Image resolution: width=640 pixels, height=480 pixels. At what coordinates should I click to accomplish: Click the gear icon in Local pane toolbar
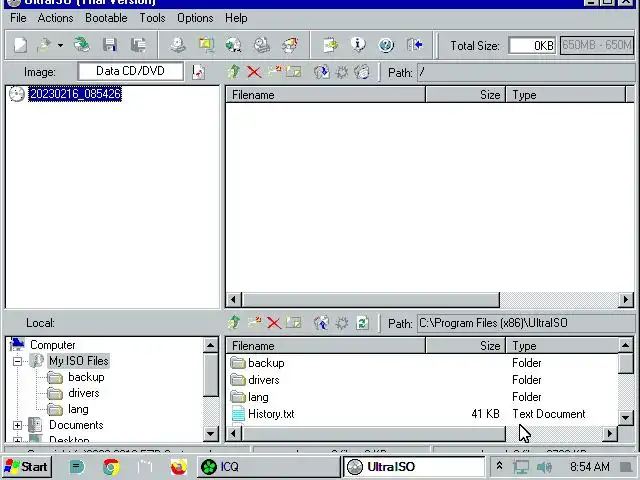[342, 323]
